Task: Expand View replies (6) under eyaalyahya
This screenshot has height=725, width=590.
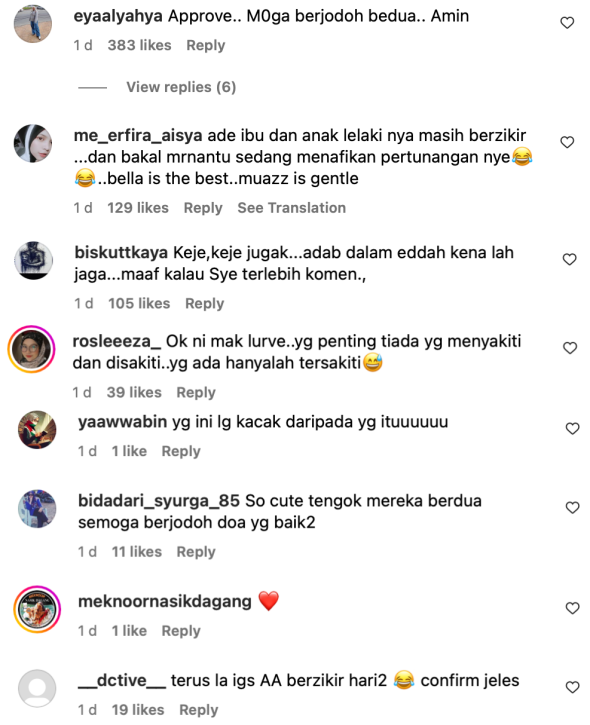Action: [181, 87]
